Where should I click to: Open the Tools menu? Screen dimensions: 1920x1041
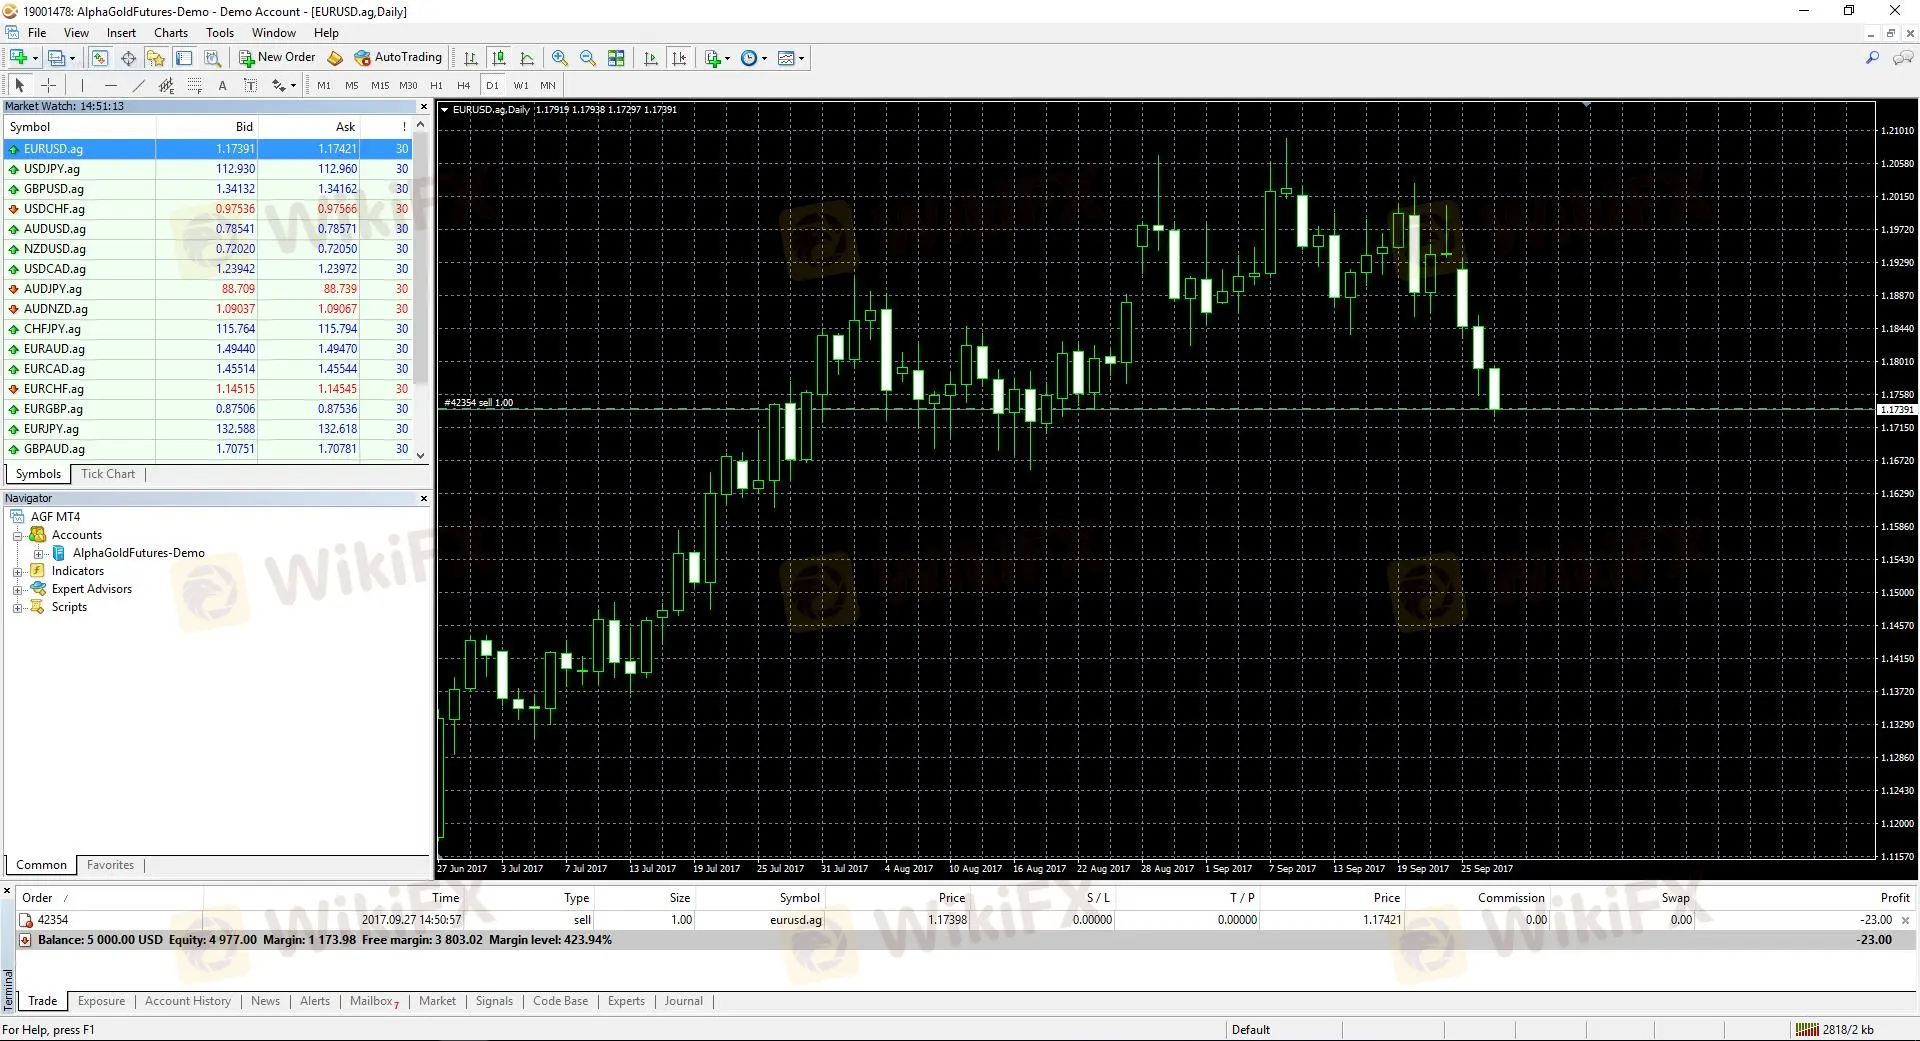pyautogui.click(x=220, y=33)
